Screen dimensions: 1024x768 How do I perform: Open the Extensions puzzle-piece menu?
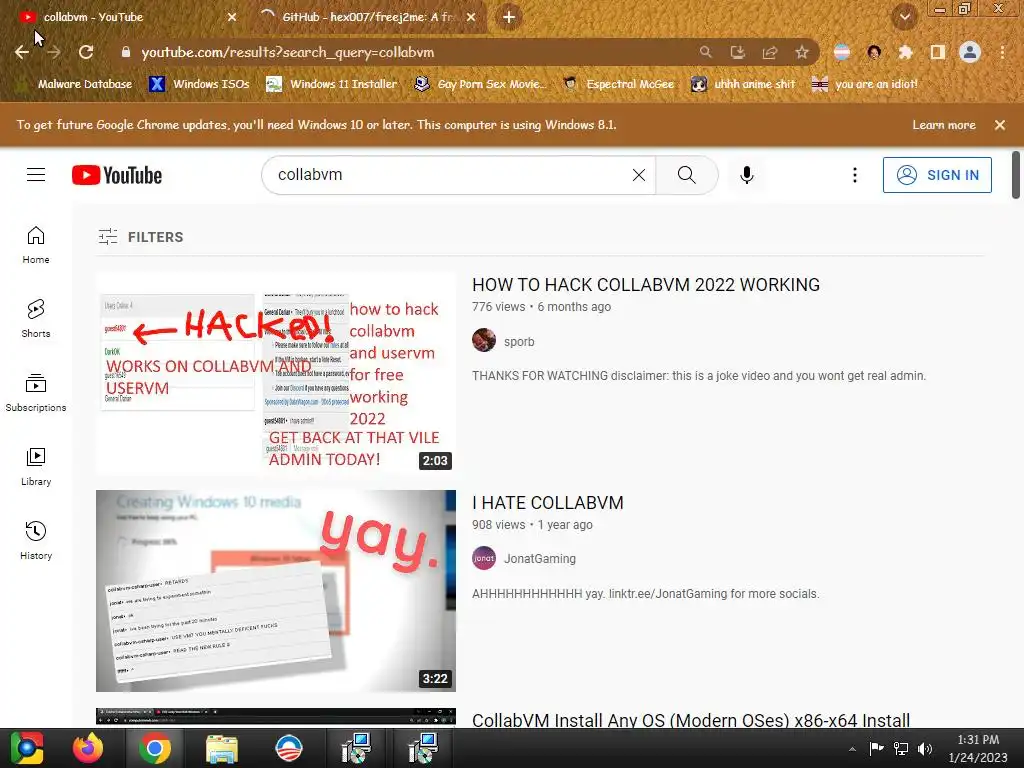coord(905,52)
